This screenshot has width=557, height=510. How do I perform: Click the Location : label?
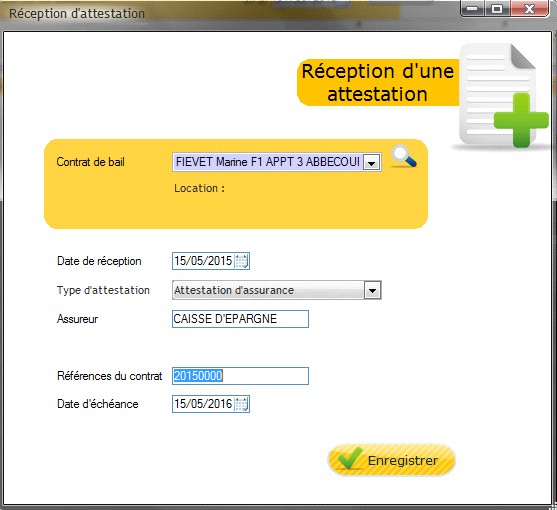click(199, 188)
